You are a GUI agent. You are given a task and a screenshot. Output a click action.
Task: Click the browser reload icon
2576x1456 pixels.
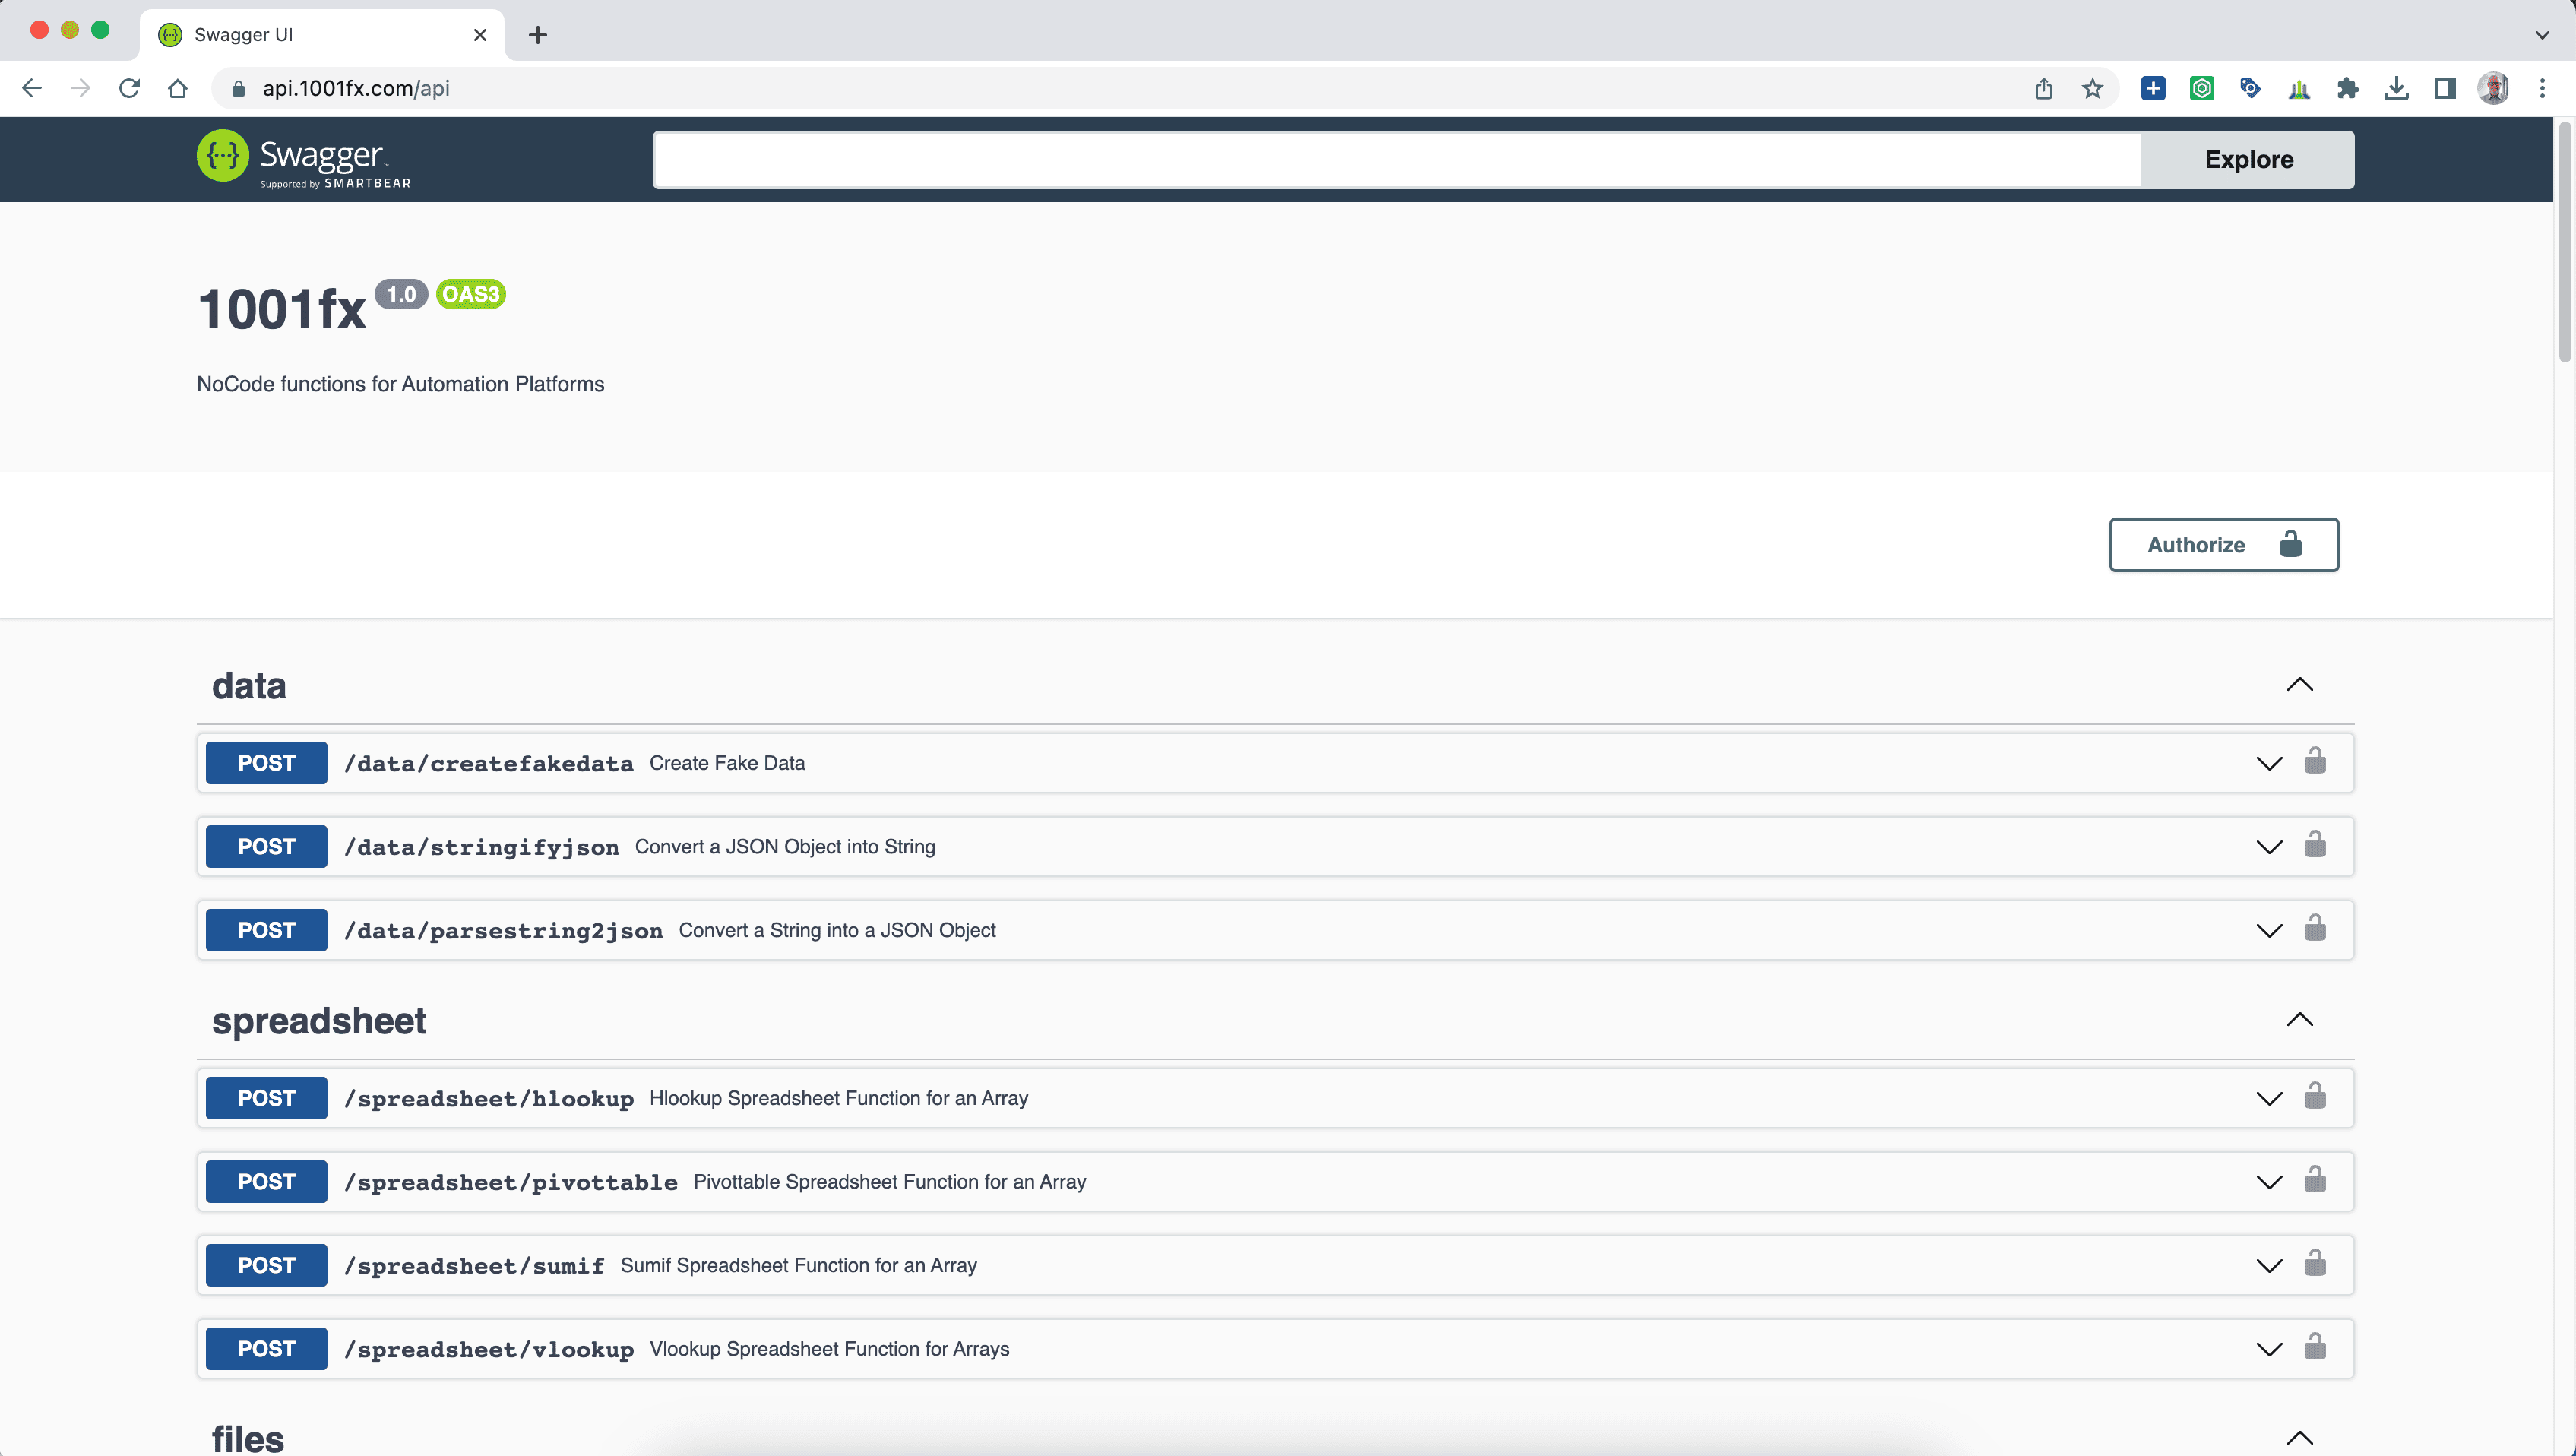click(129, 89)
